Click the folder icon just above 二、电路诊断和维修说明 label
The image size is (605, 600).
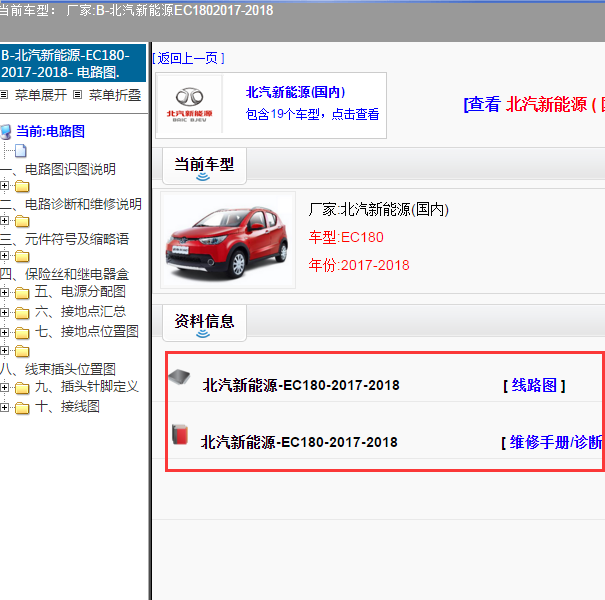(22, 186)
